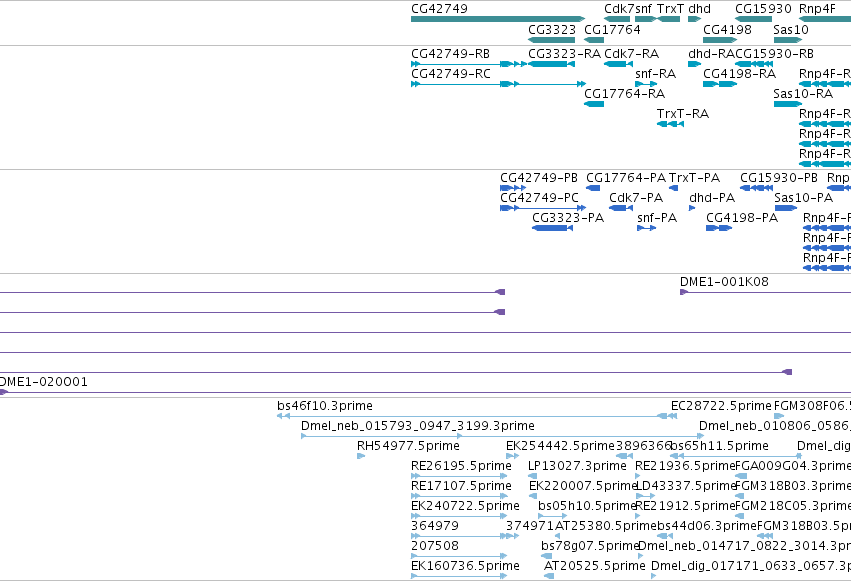Screen dimensions: 851x581
Task: Click the dhd-PA protein feature
Action: [x=692, y=208]
